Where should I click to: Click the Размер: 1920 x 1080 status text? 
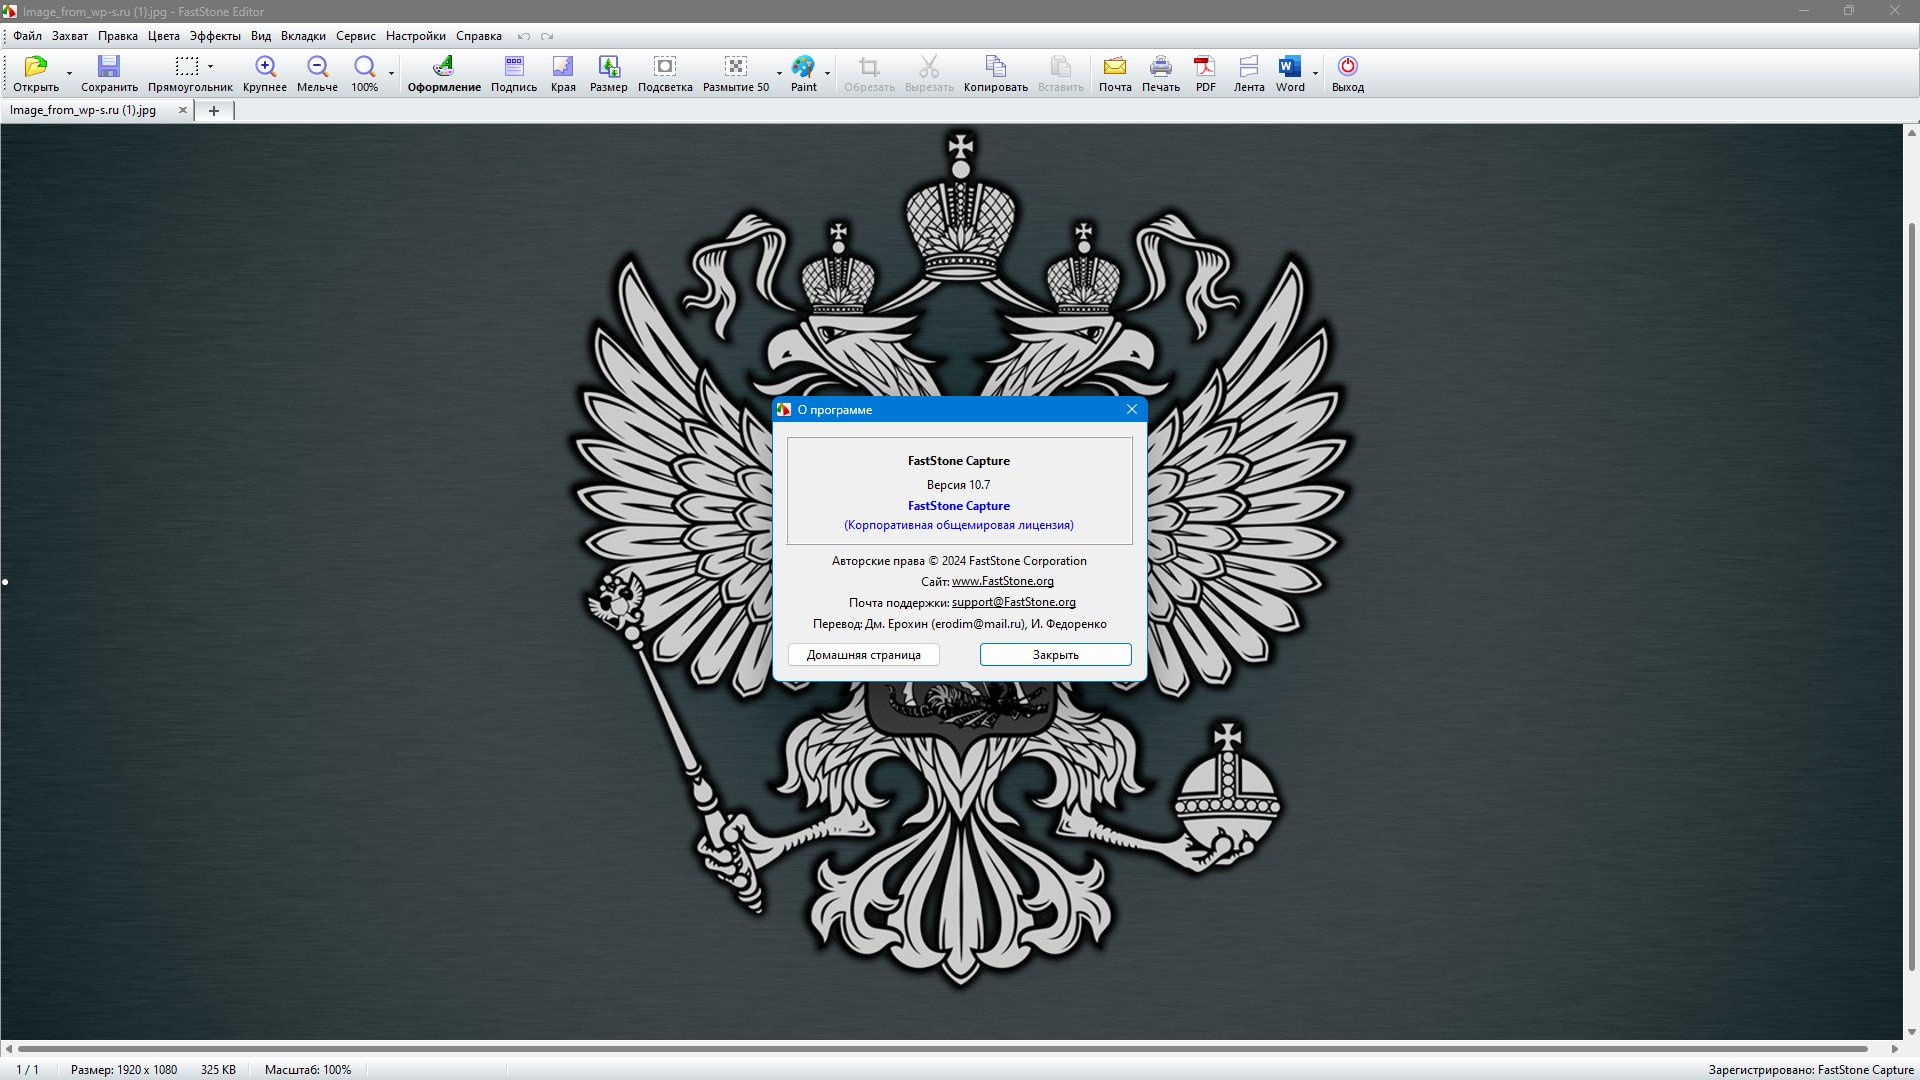(124, 1070)
